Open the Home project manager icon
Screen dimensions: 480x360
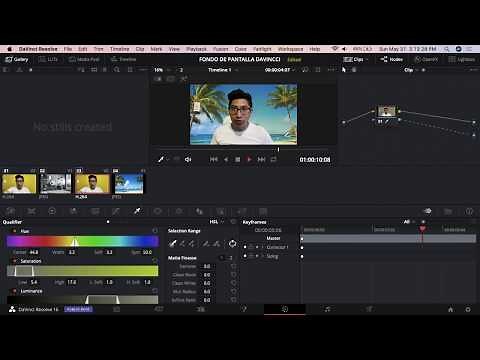[x=451, y=309]
